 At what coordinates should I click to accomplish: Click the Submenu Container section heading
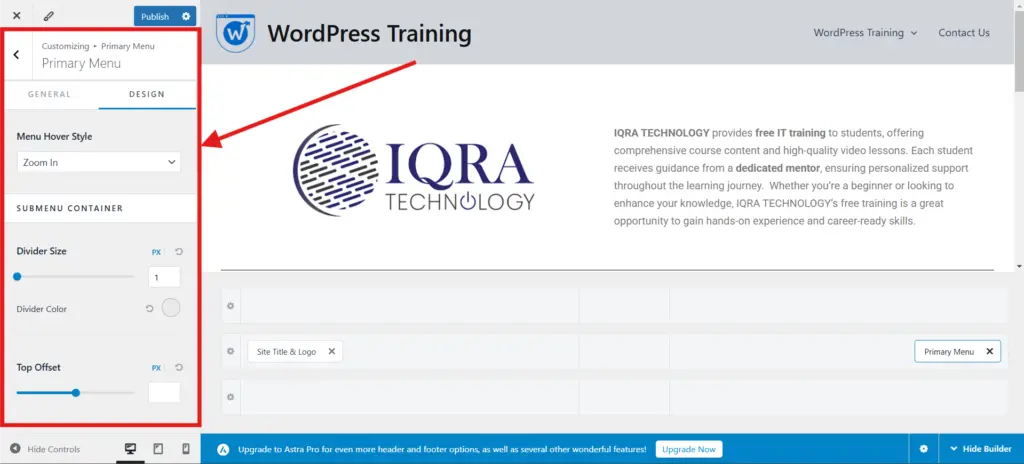(70, 208)
